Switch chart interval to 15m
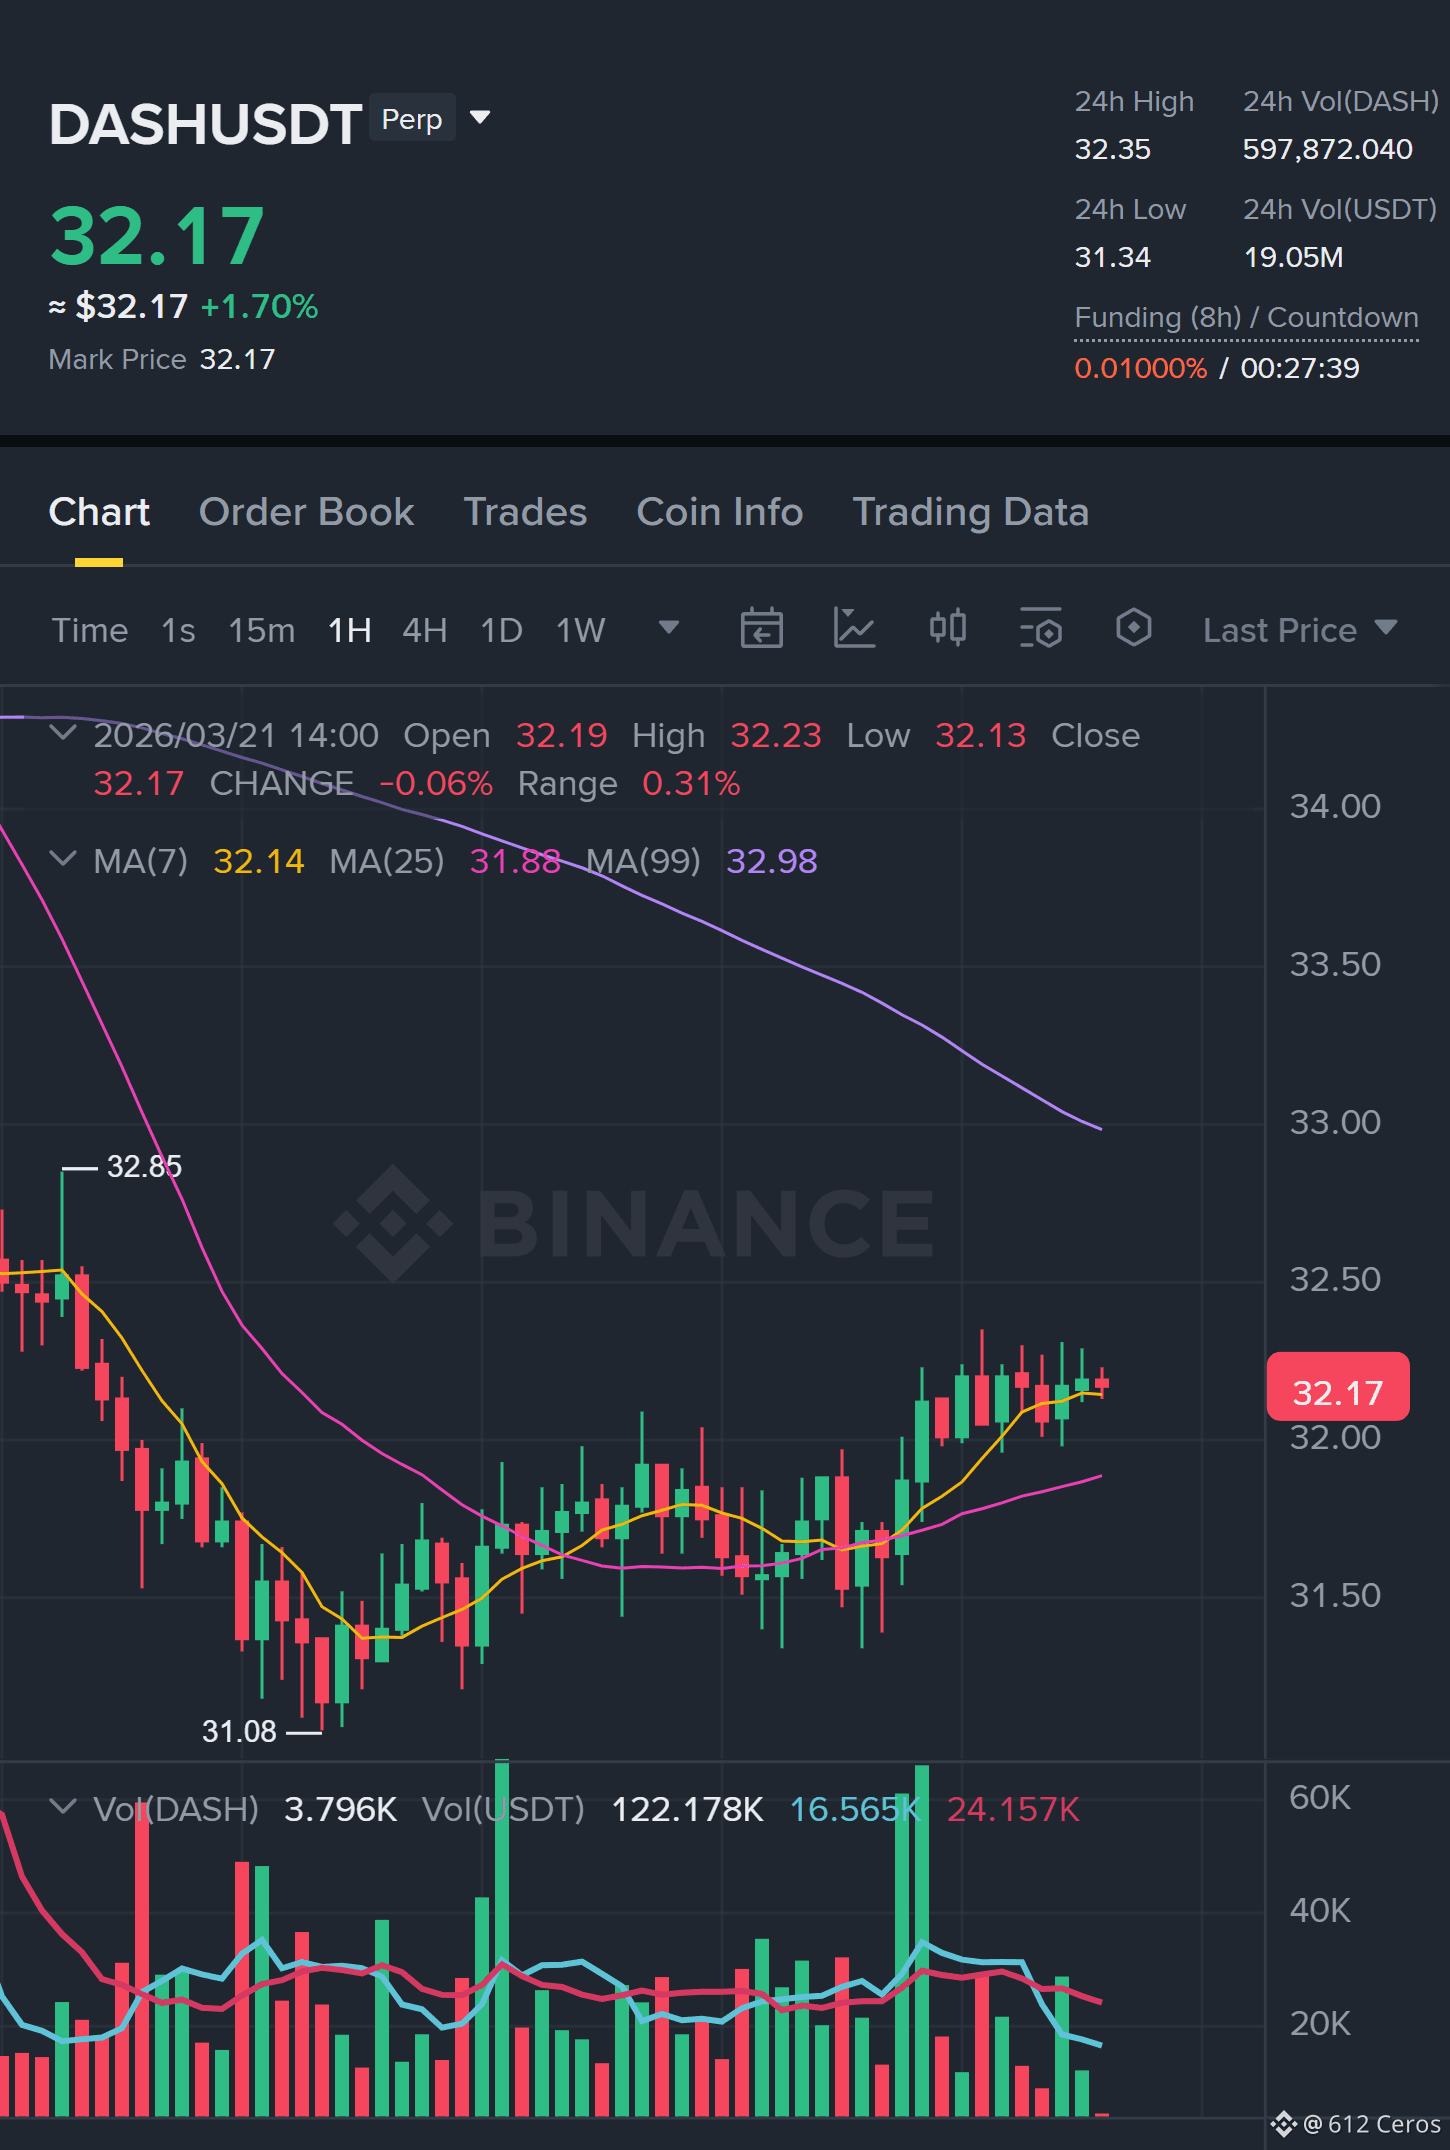The height and width of the screenshot is (2150, 1450). pos(261,630)
